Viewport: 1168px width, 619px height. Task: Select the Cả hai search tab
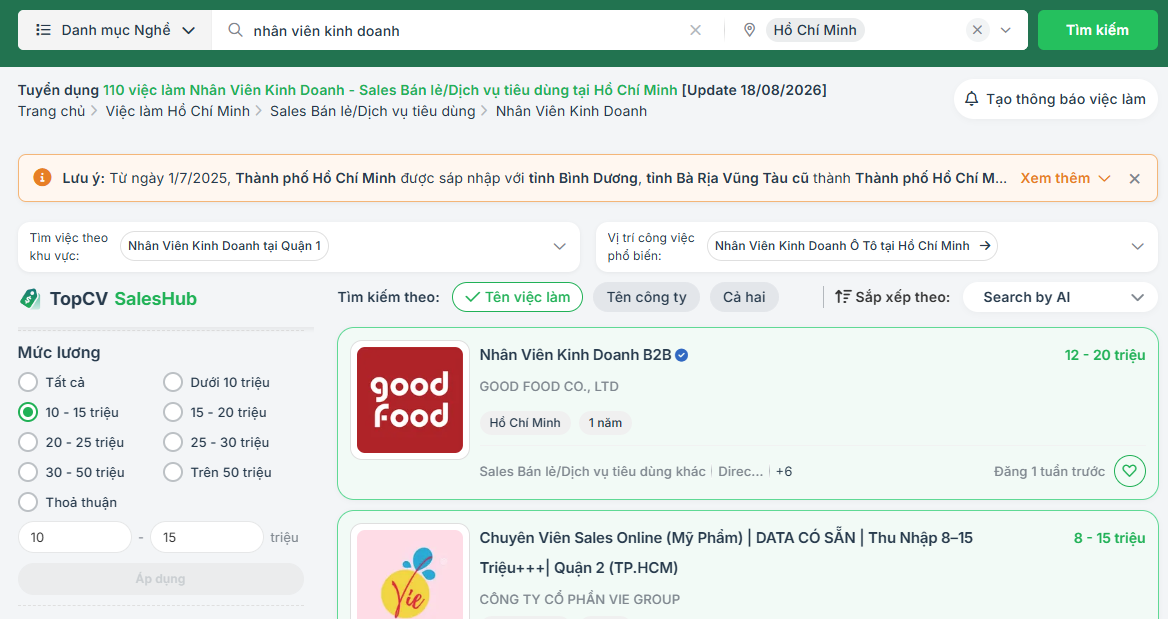point(744,297)
